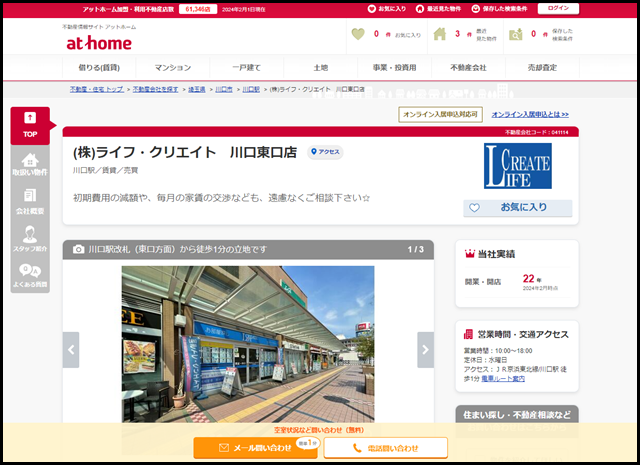The width and height of the screenshot is (640, 465).
Task: Click the at home logo
Action: 99,43
